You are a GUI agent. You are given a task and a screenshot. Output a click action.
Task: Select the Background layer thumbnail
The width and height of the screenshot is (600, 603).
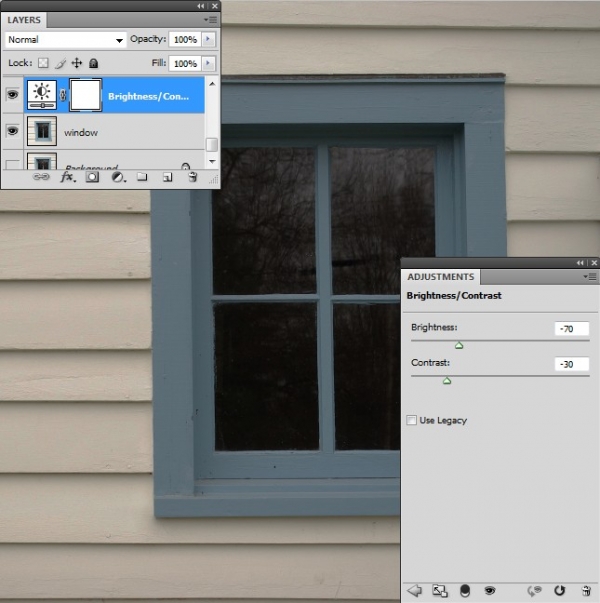click(x=42, y=161)
